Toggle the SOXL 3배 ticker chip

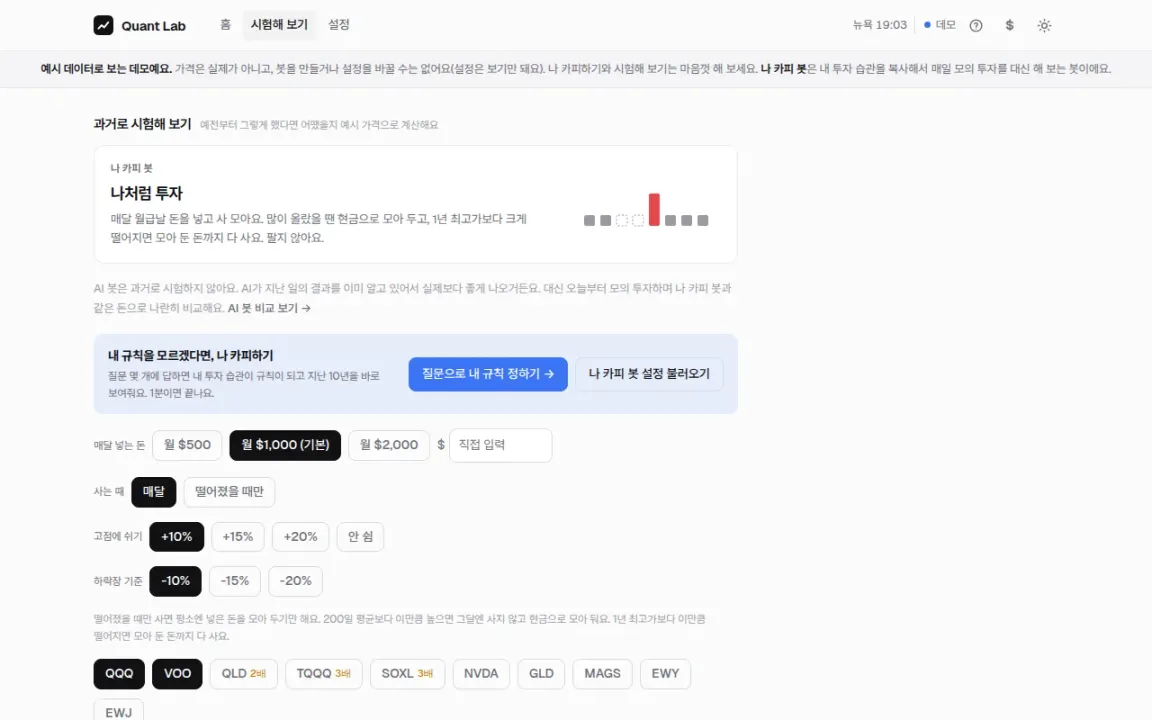coord(408,674)
